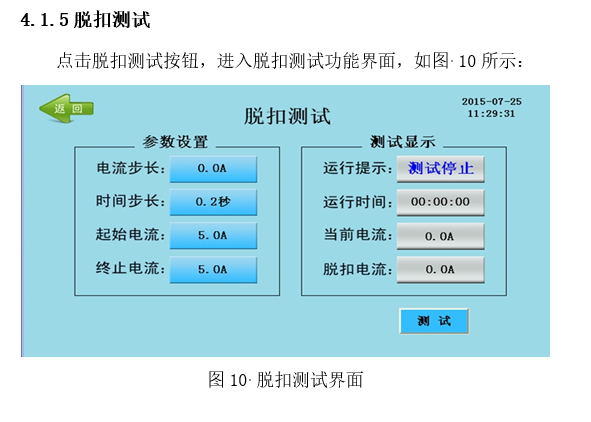Click the 测试显示 group header
The width and height of the screenshot is (591, 422).
tap(403, 142)
